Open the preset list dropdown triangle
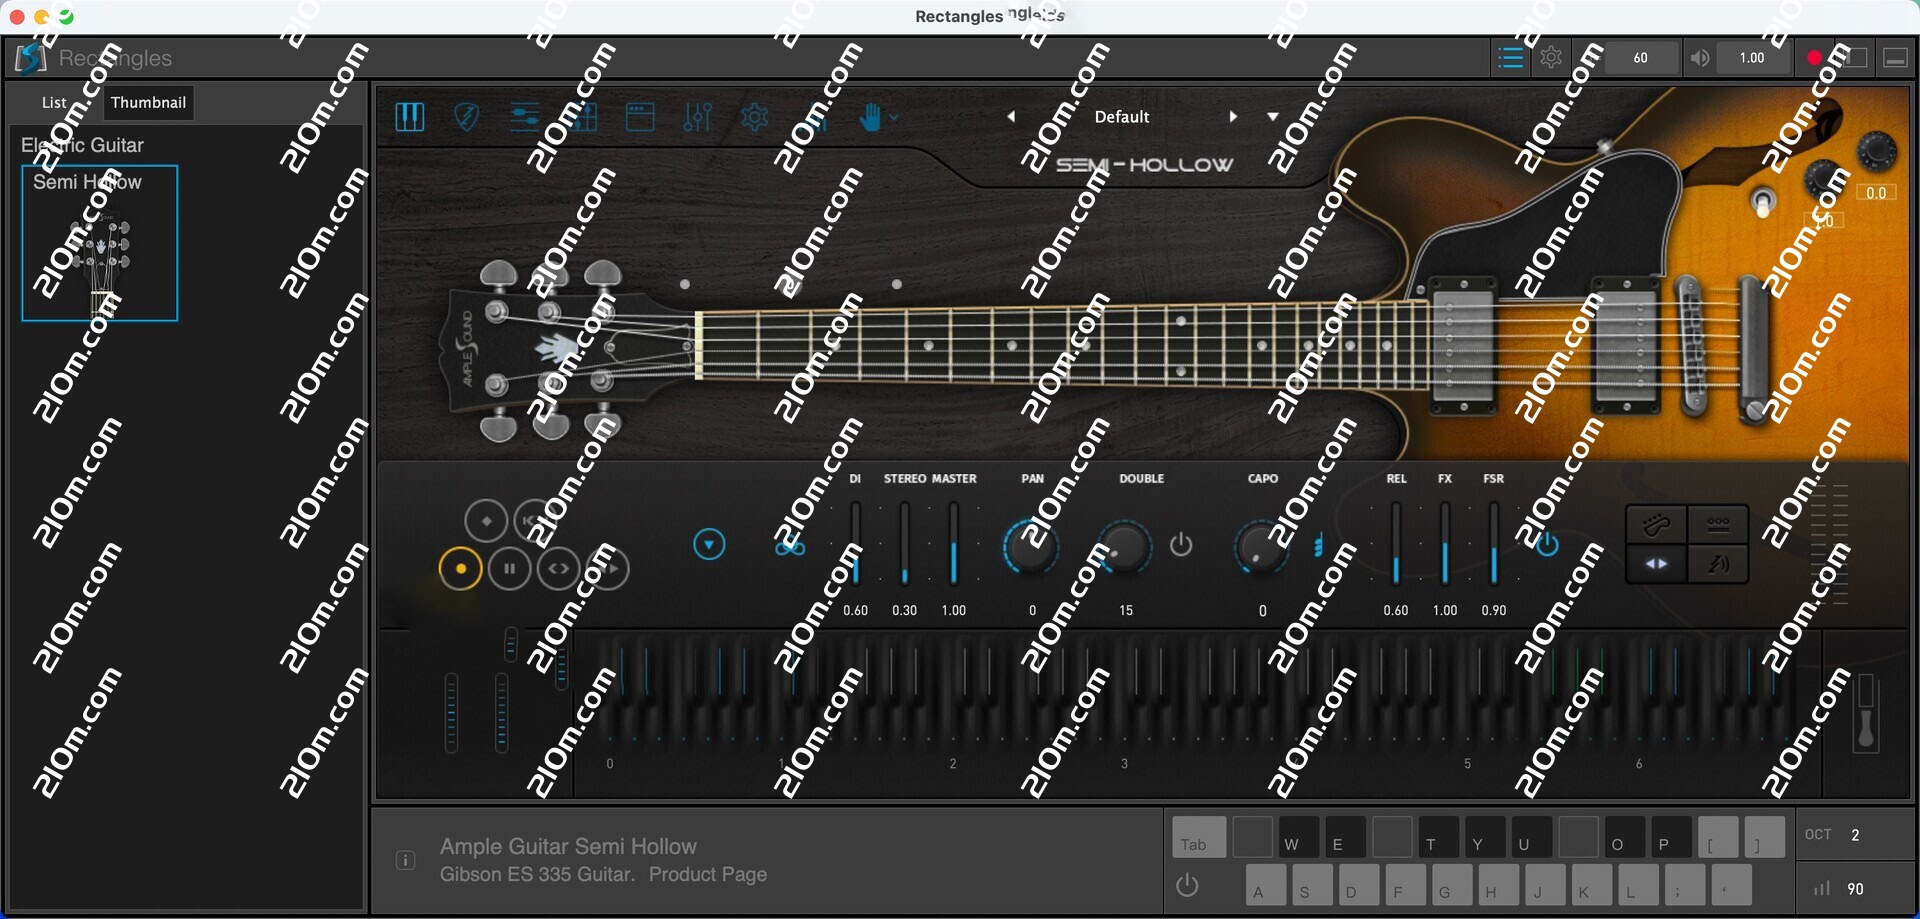Image resolution: width=1920 pixels, height=919 pixels. point(1273,116)
